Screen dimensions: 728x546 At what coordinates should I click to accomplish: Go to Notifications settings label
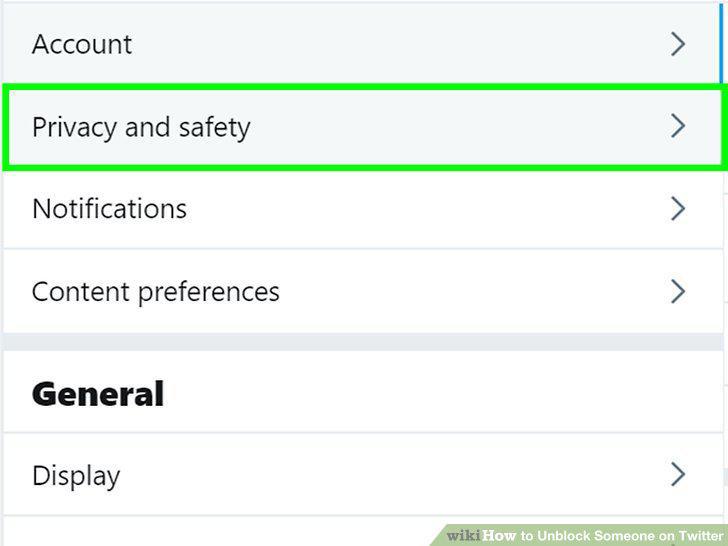pos(110,209)
